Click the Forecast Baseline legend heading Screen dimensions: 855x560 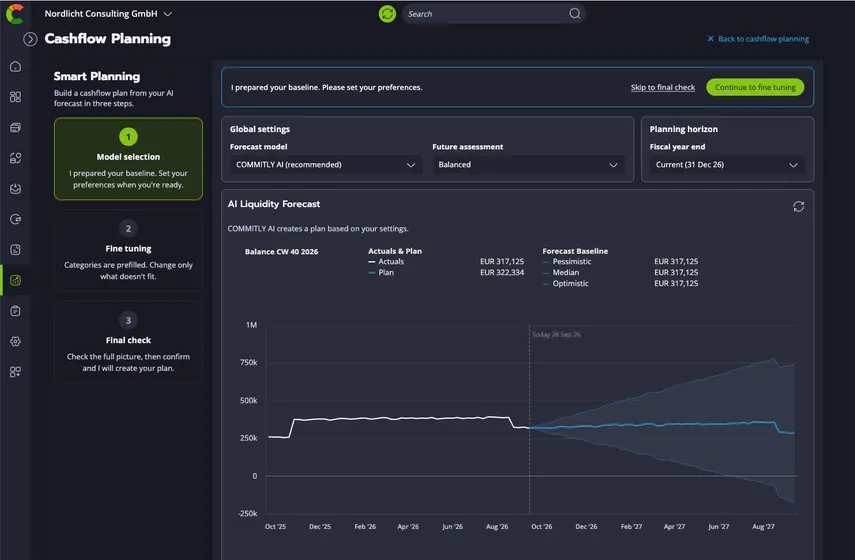pyautogui.click(x=575, y=251)
